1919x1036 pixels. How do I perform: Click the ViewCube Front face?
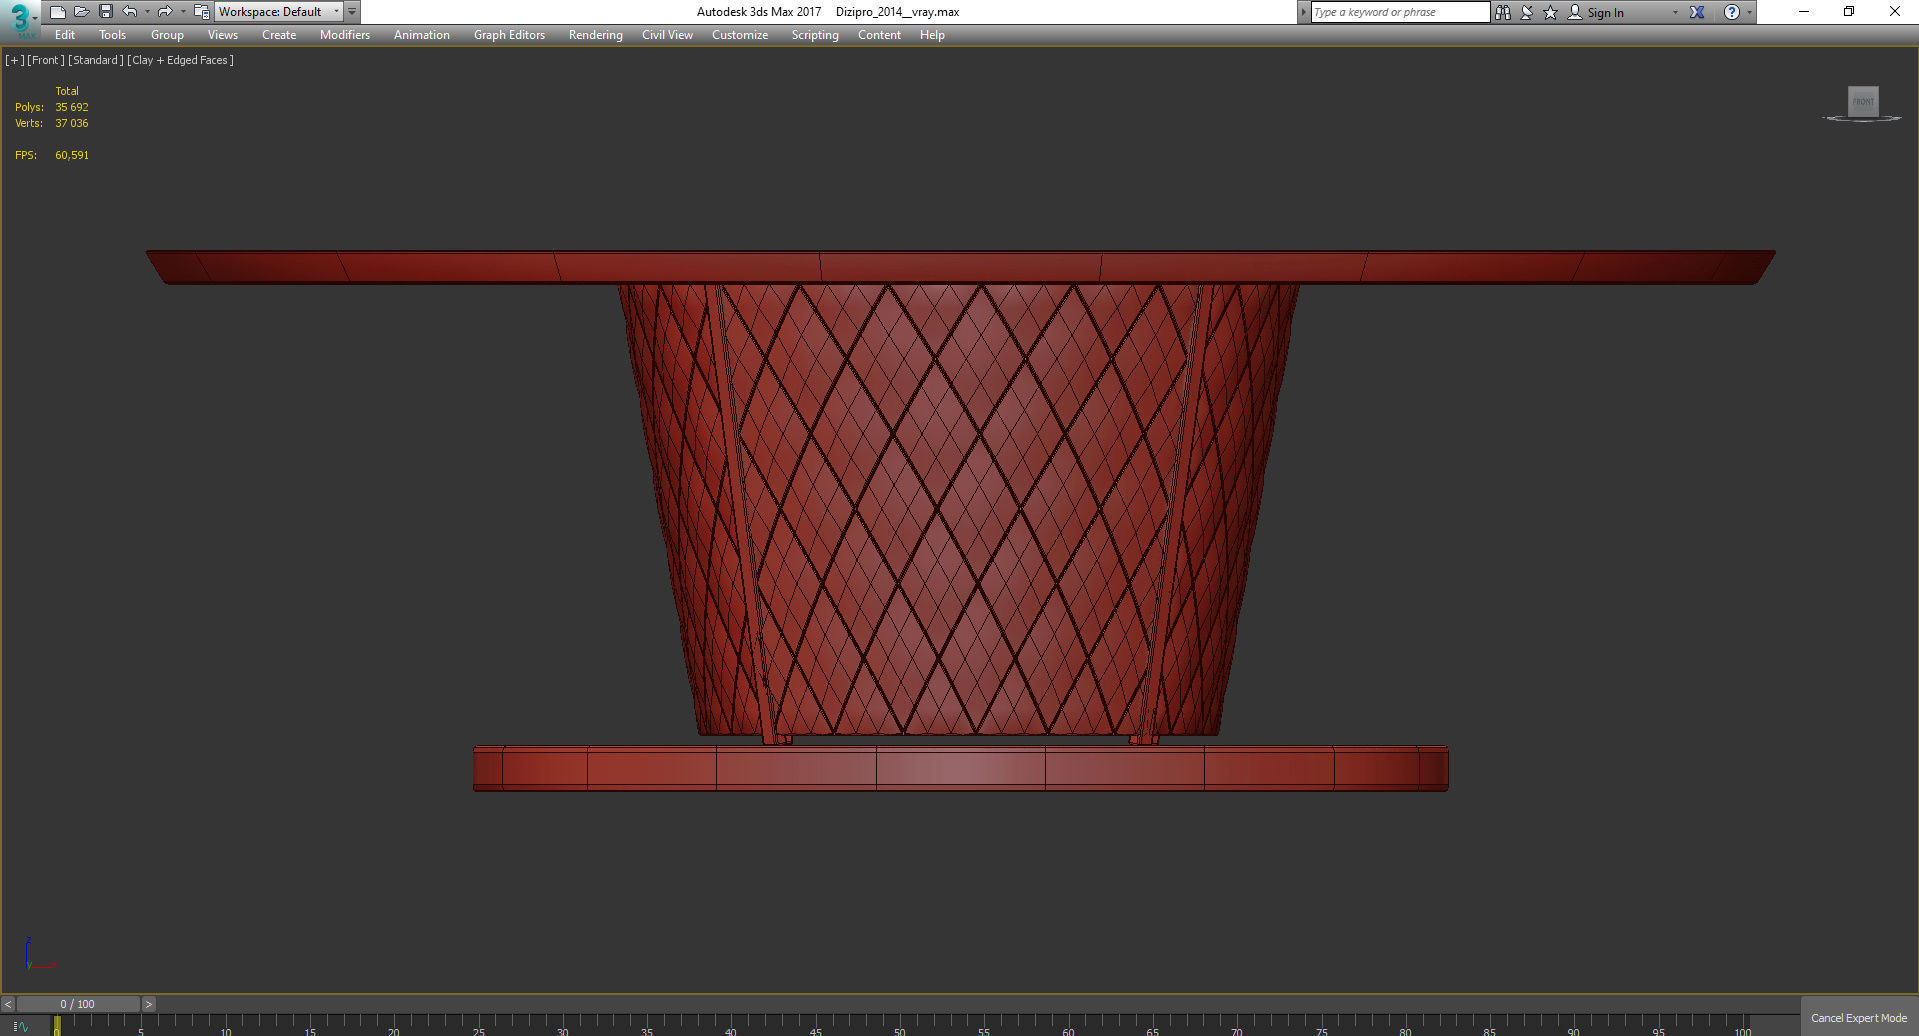[x=1863, y=101]
